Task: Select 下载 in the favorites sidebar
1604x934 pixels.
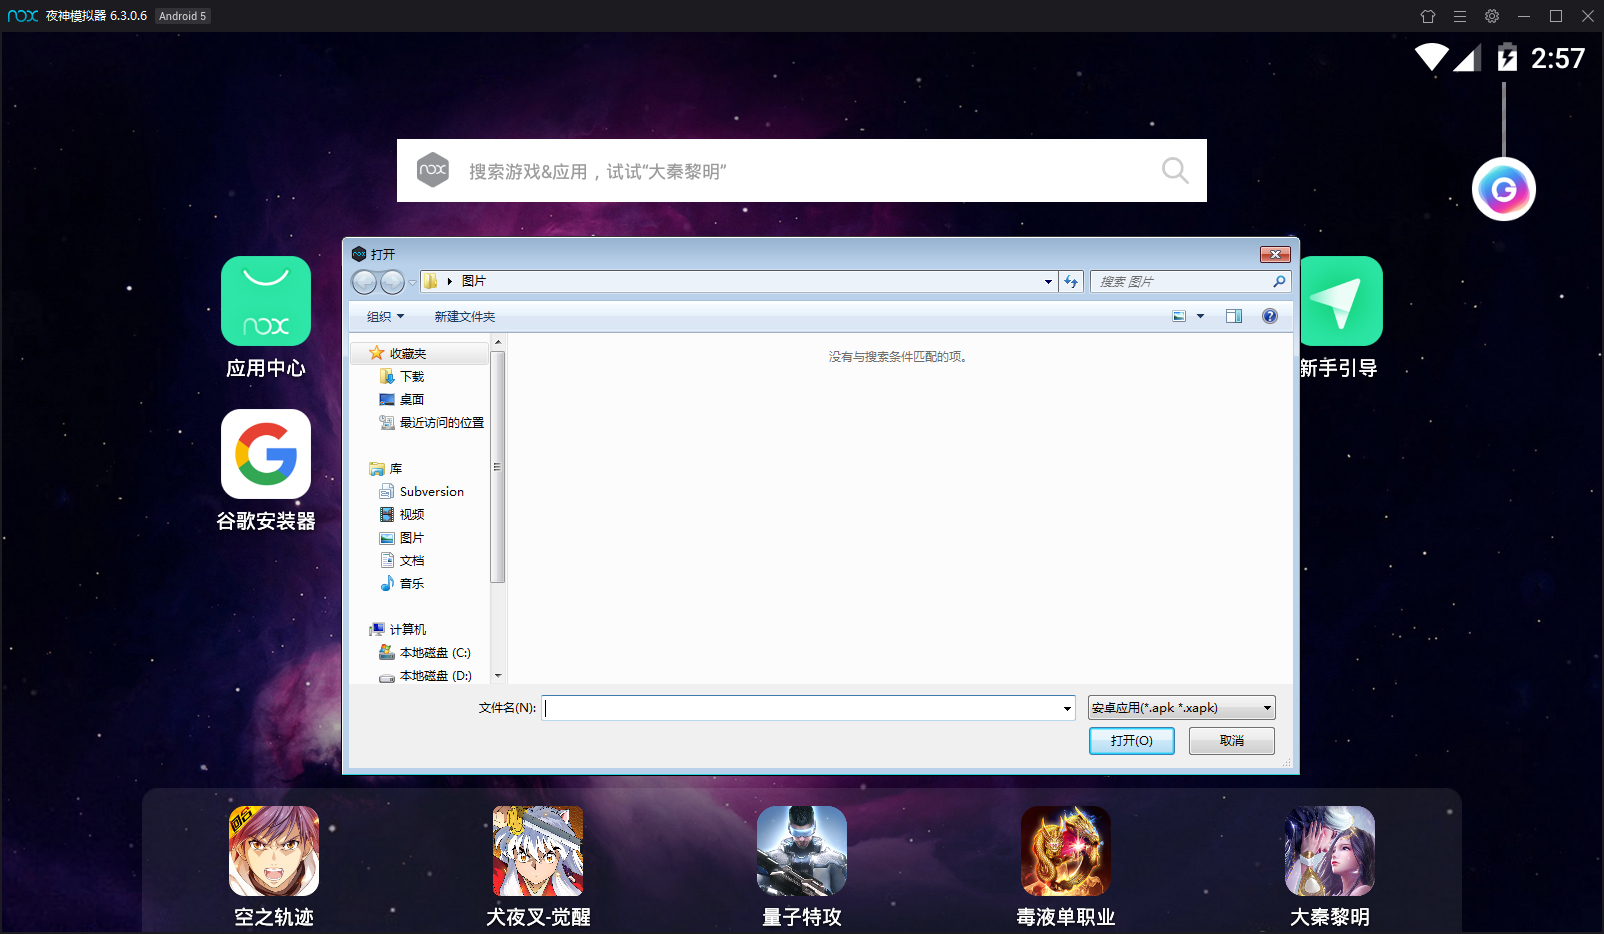Action: tap(411, 376)
